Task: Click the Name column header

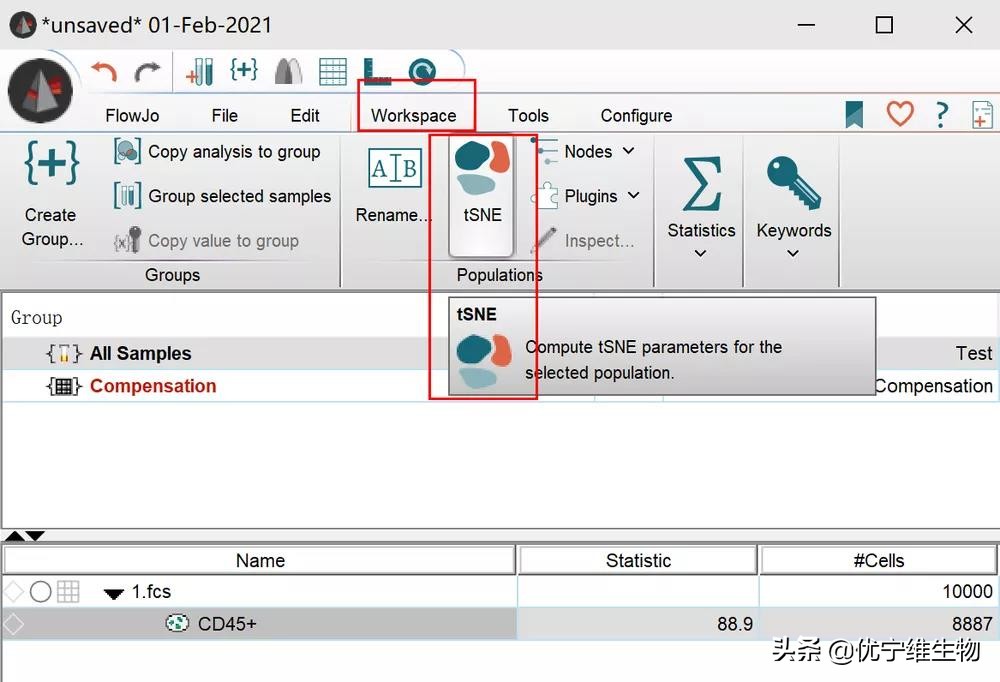Action: pos(260,560)
